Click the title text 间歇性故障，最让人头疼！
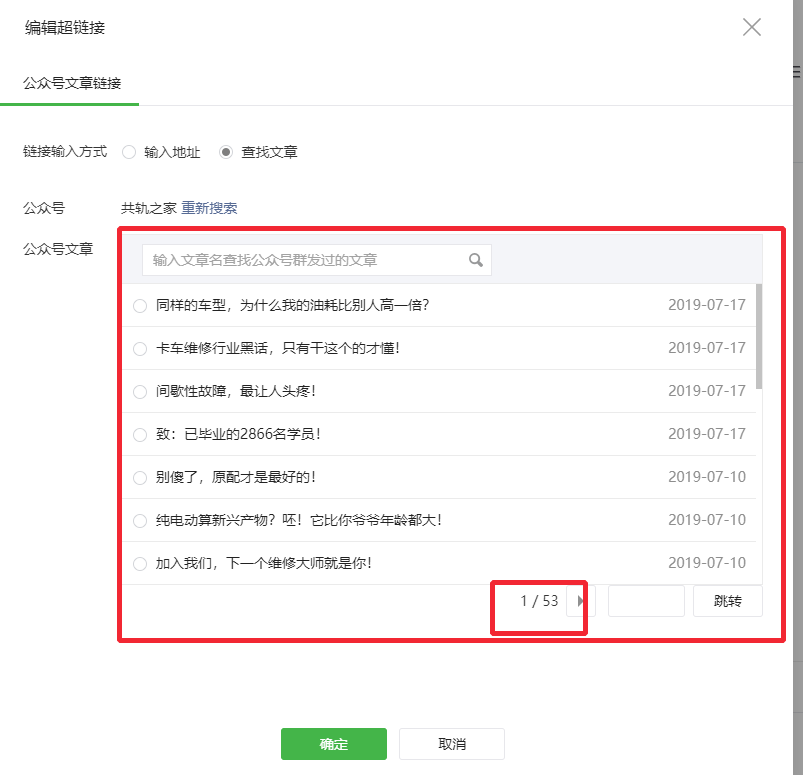 point(236,391)
